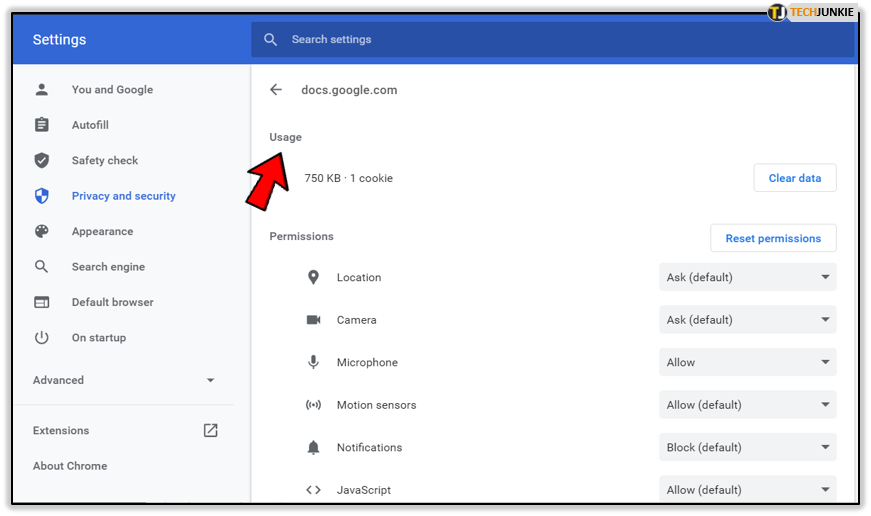Click the Extensions external link icon

click(211, 430)
